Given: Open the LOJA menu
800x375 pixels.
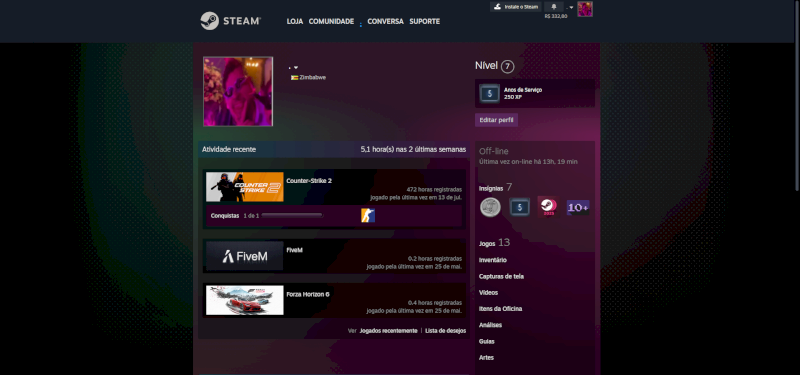Looking at the screenshot, I should click(295, 21).
